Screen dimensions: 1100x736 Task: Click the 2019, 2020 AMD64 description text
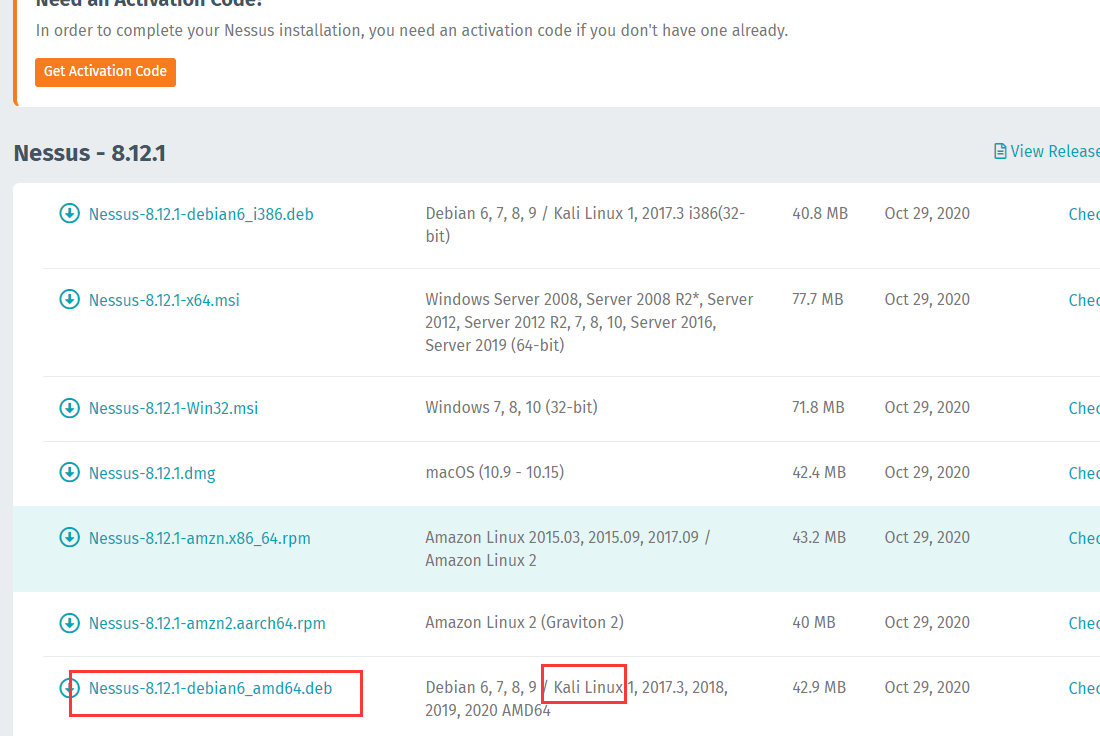pyautogui.click(x=488, y=711)
